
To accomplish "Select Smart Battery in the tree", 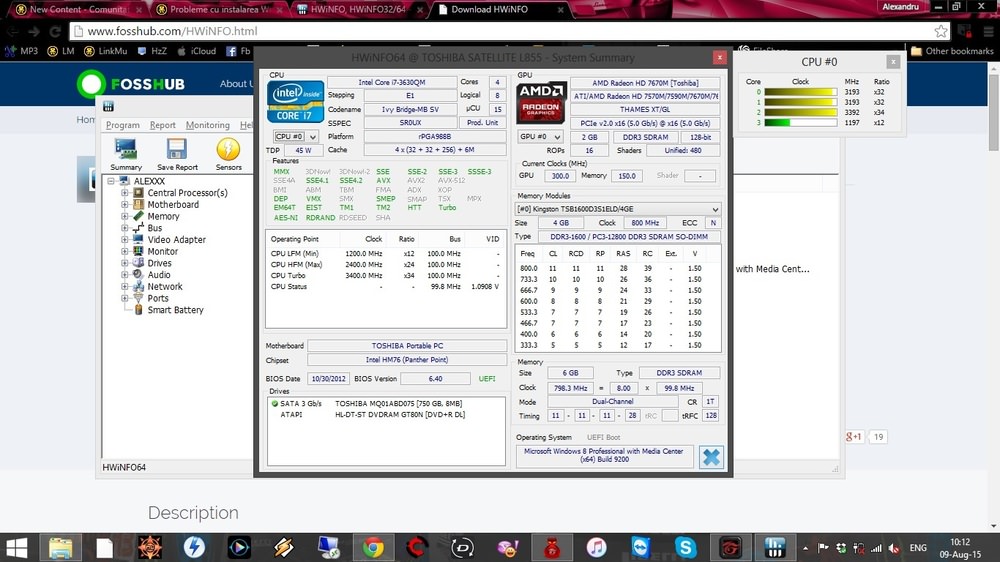I will pos(175,310).
